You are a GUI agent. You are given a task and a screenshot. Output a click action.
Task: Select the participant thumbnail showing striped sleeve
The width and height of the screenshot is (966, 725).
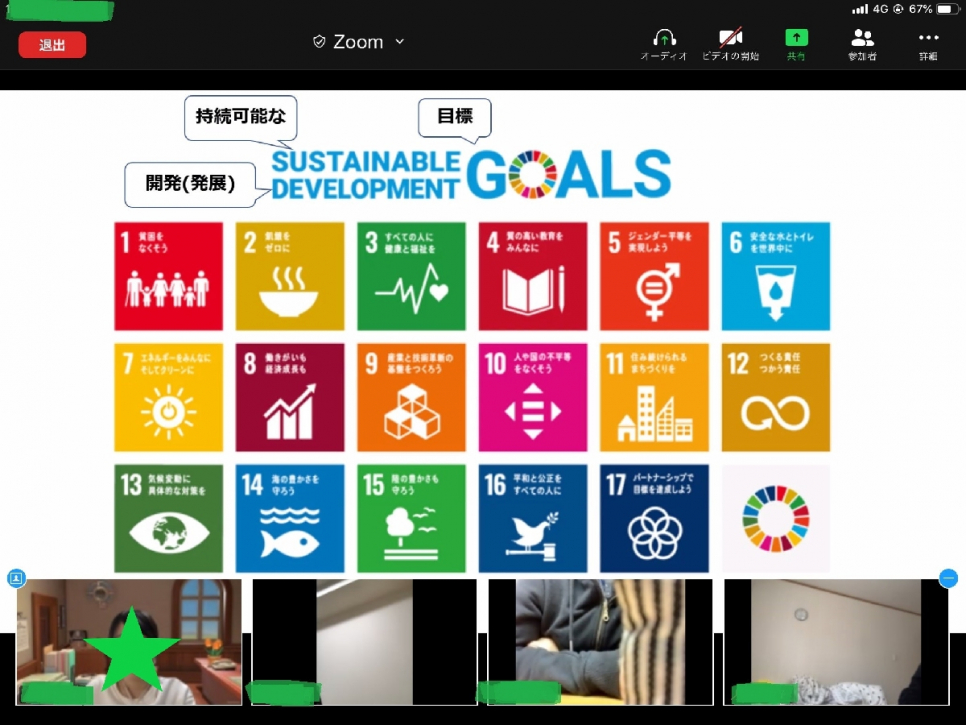pos(600,642)
